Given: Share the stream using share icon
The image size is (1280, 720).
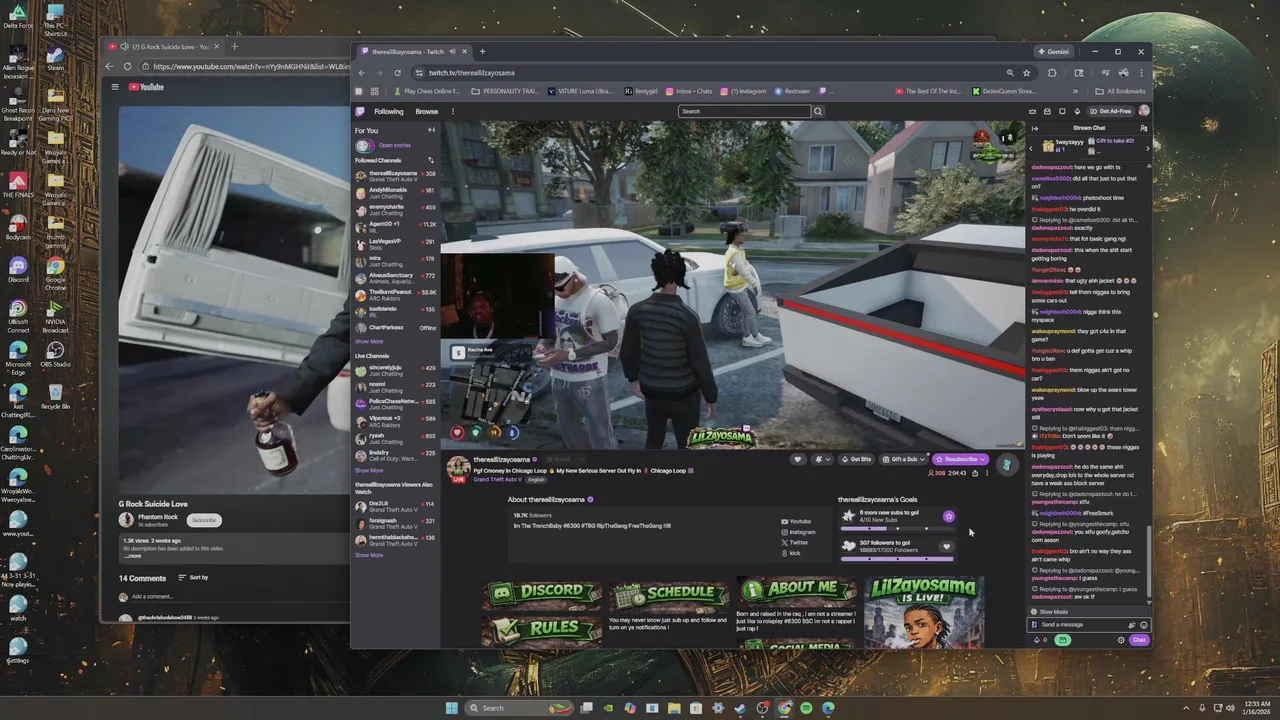Looking at the screenshot, I should [x=975, y=473].
